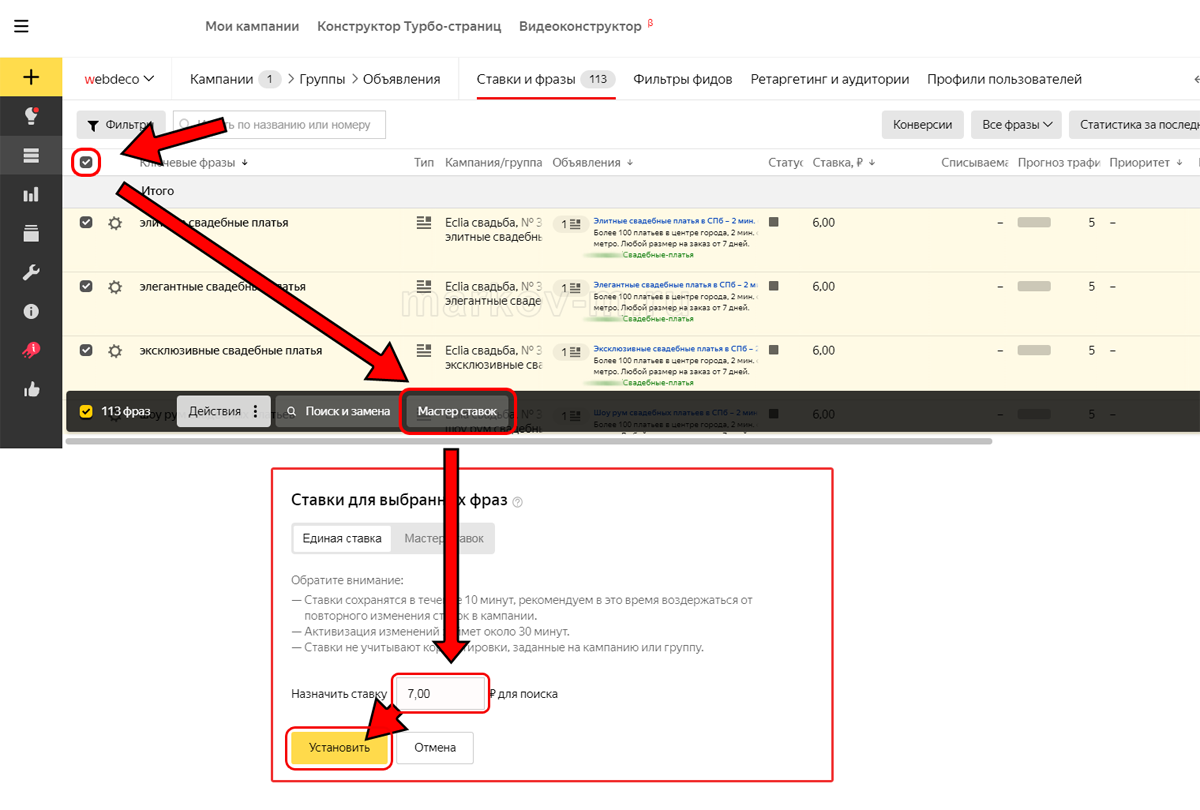Expand the webdeco account dropdown
This screenshot has width=1200, height=810.
pyautogui.click(x=119, y=79)
